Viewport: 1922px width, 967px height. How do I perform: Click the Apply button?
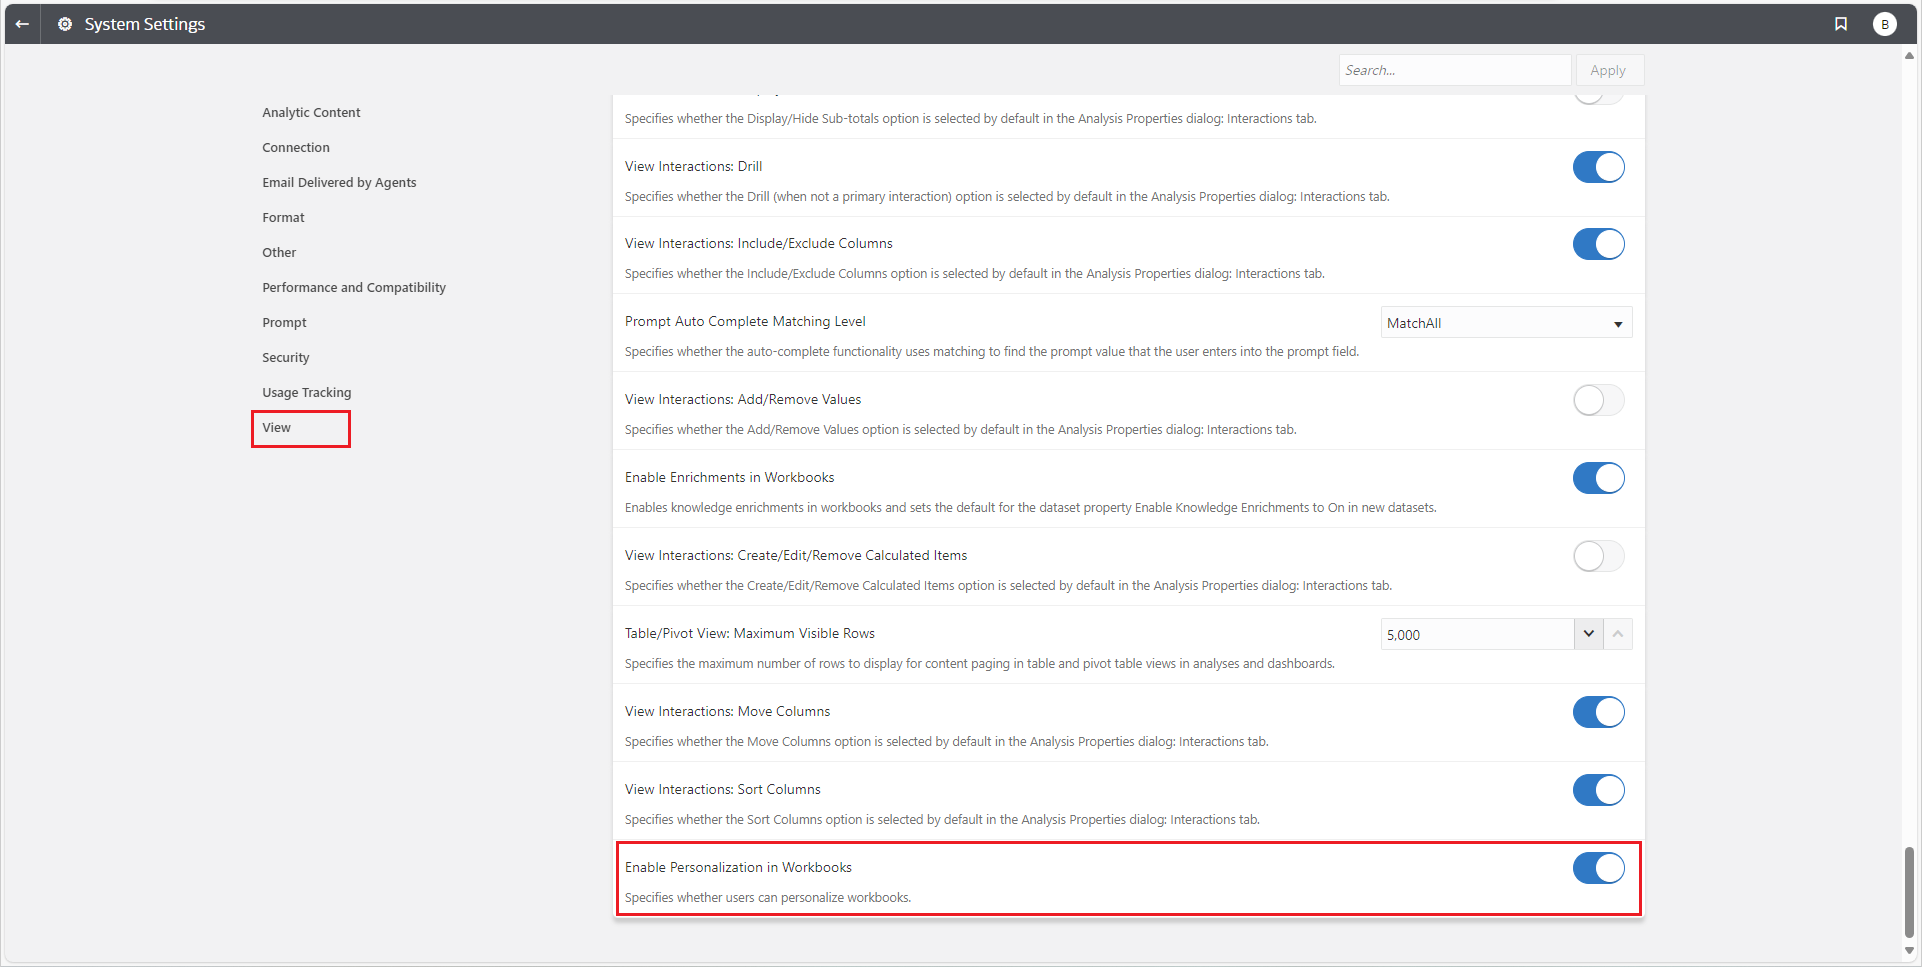point(1608,70)
